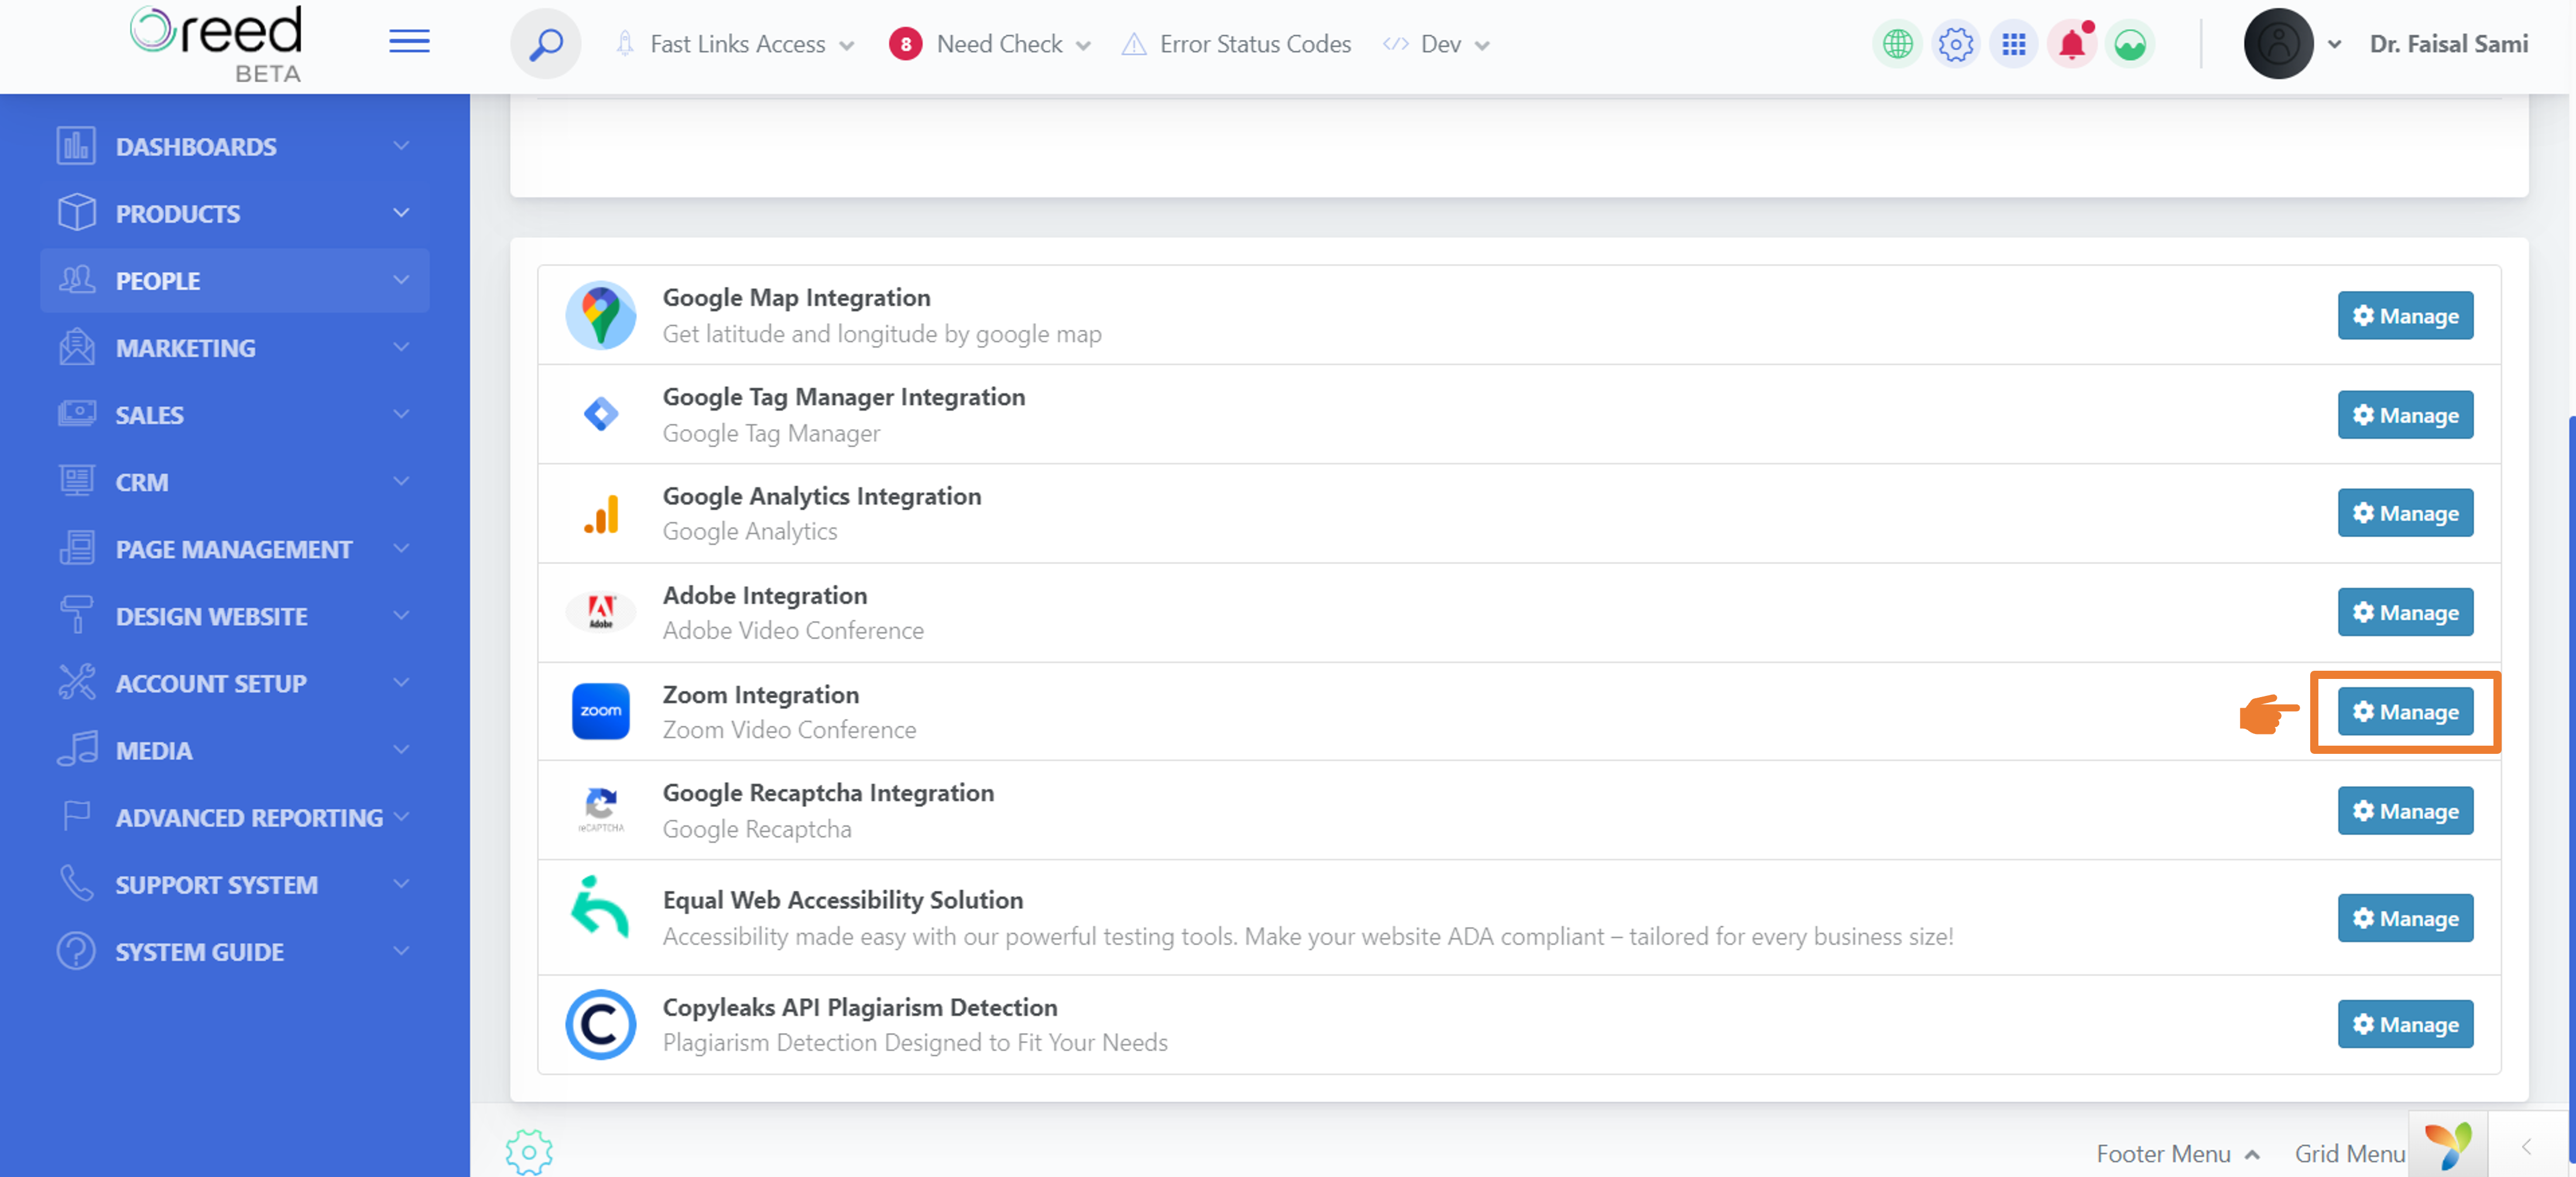The height and width of the screenshot is (1177, 2576).
Task: Click the Oreed BETA logo
Action: [x=216, y=44]
